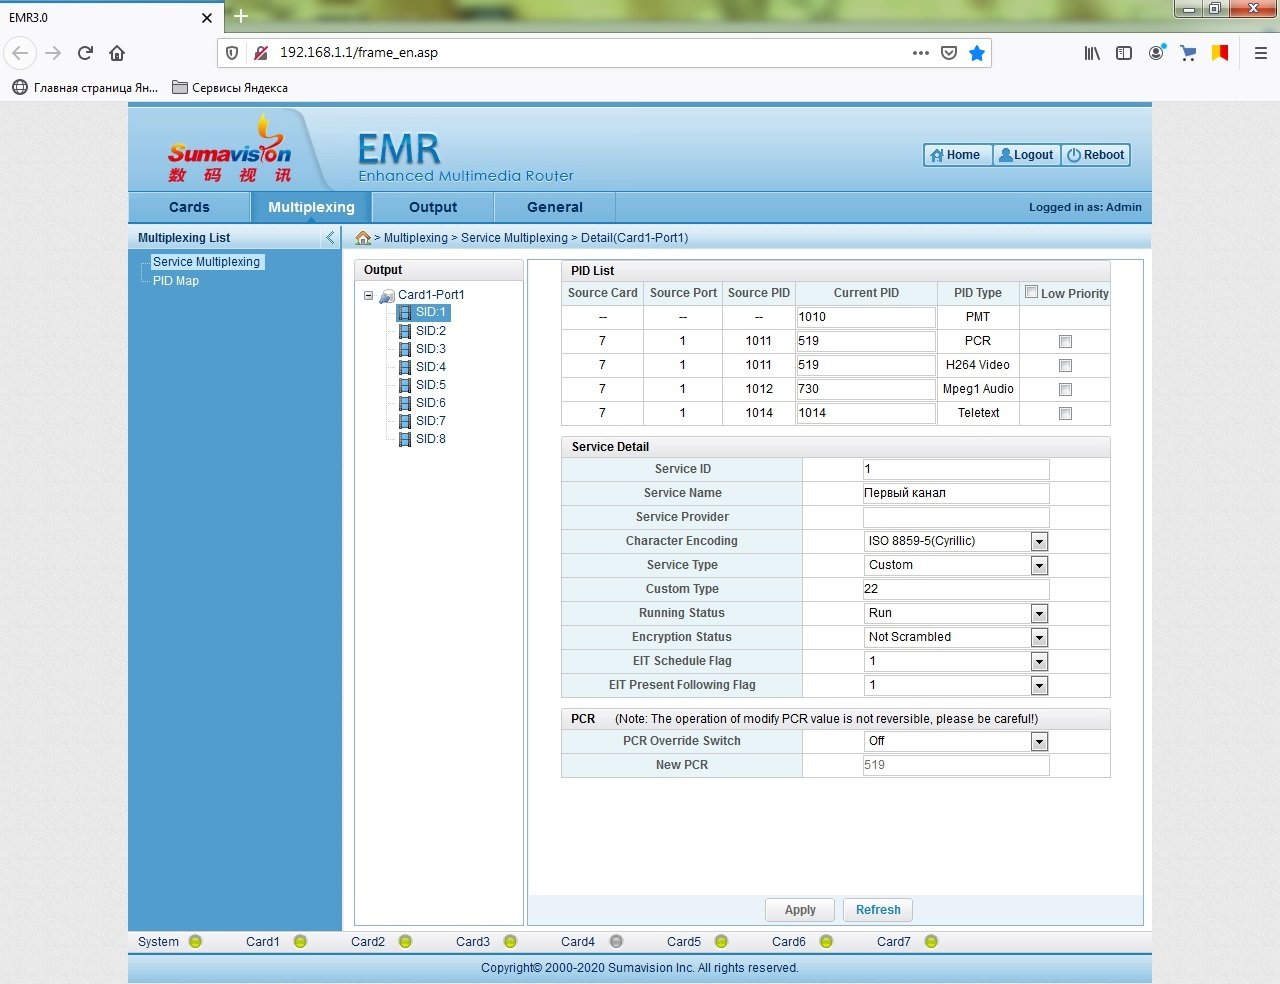The image size is (1280, 984).
Task: Collapse the Card1-Port1 tree node
Action: point(368,296)
